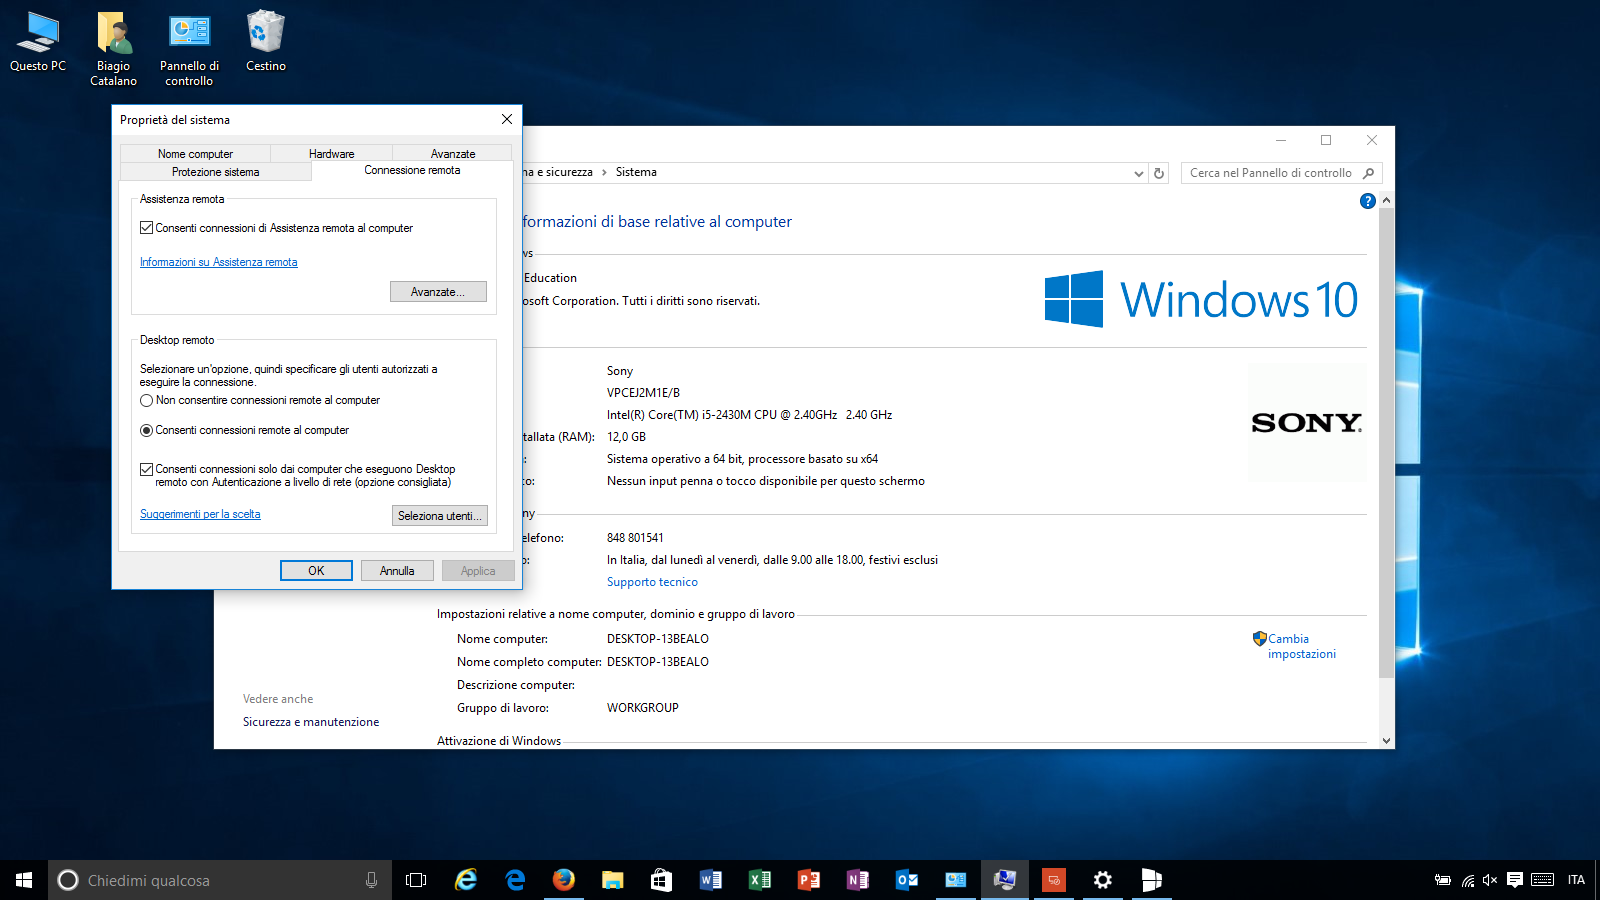Viewport: 1600px width, 900px height.
Task: Open Informazioni su Assistenza remota link
Action: 219,262
